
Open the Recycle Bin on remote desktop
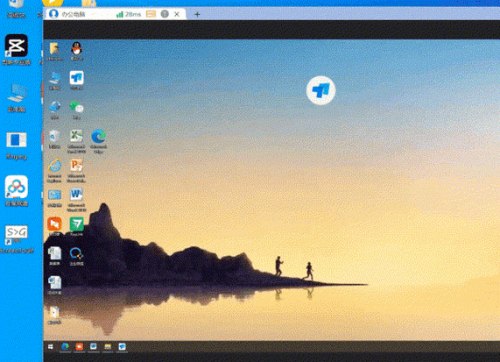(x=54, y=136)
